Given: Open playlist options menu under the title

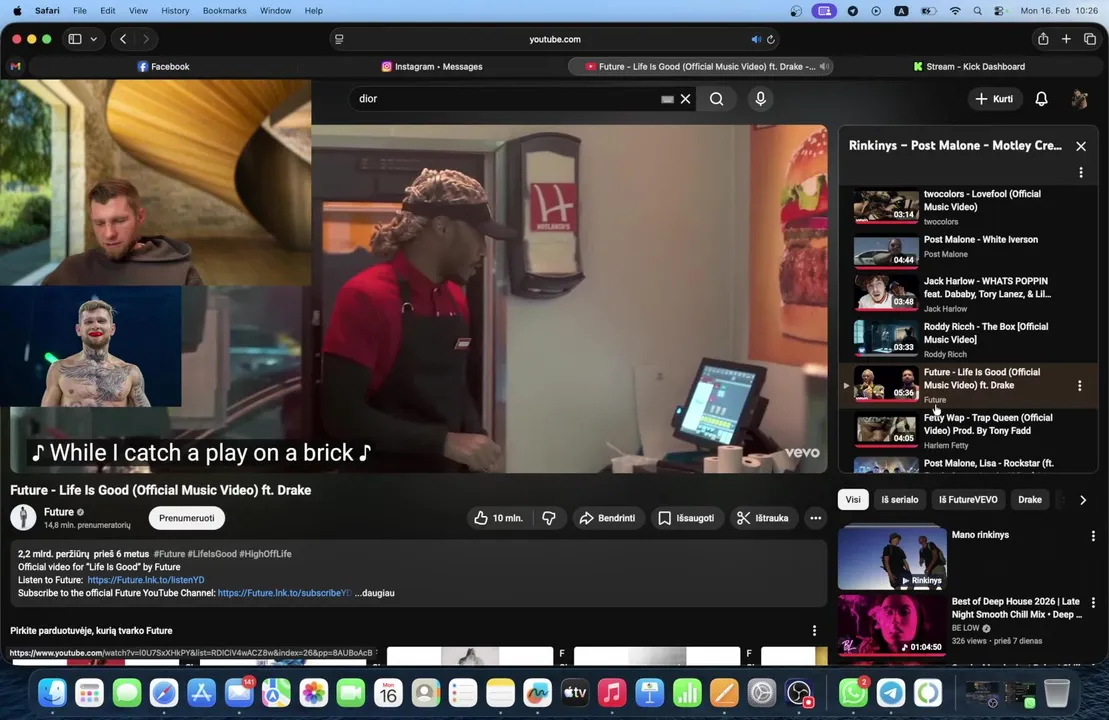Looking at the screenshot, I should [x=1081, y=173].
